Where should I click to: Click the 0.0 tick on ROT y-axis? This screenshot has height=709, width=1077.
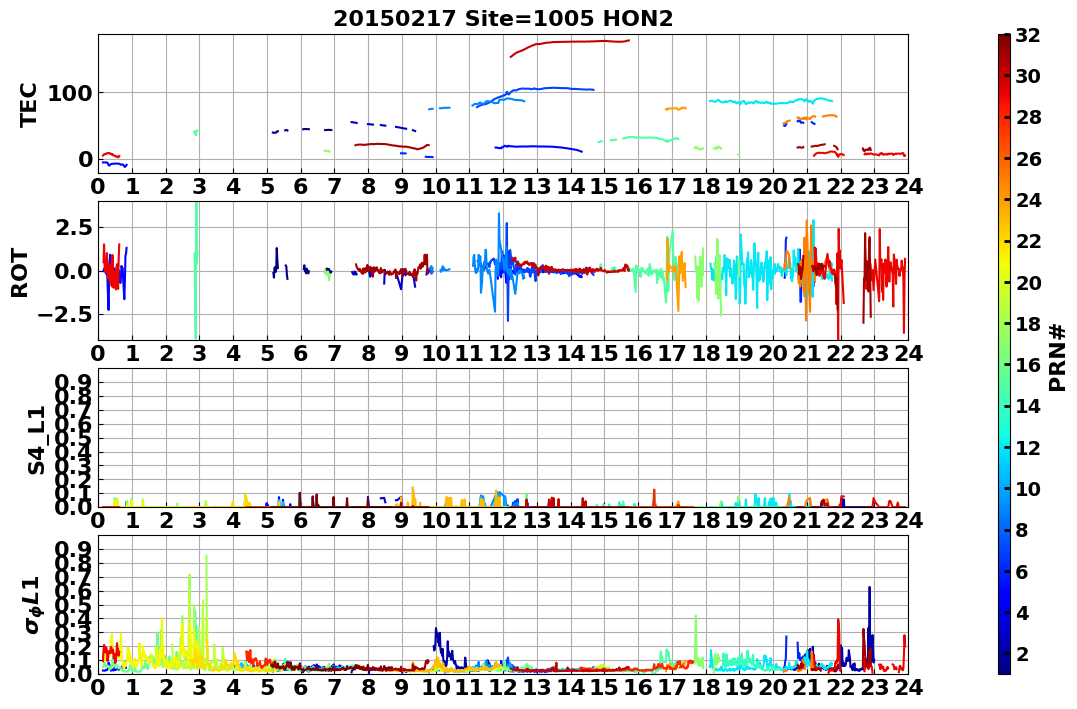75,271
